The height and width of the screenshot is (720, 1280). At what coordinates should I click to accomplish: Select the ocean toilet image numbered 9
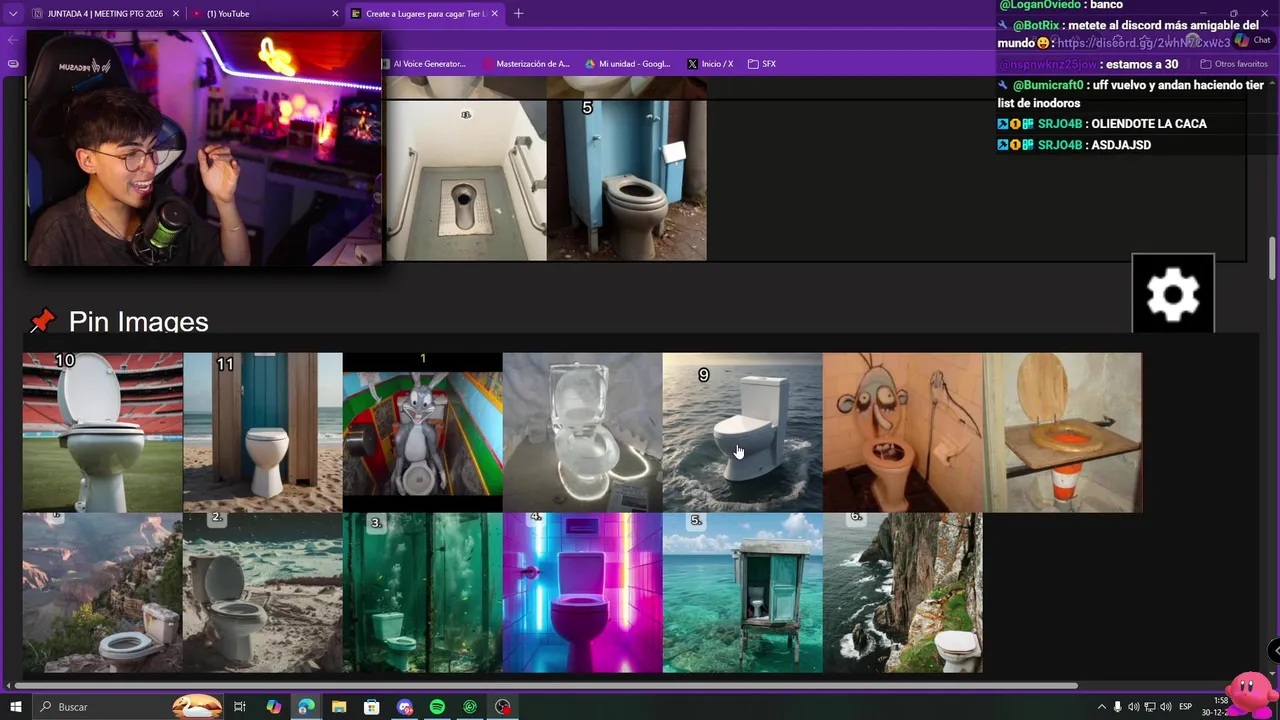tap(743, 432)
